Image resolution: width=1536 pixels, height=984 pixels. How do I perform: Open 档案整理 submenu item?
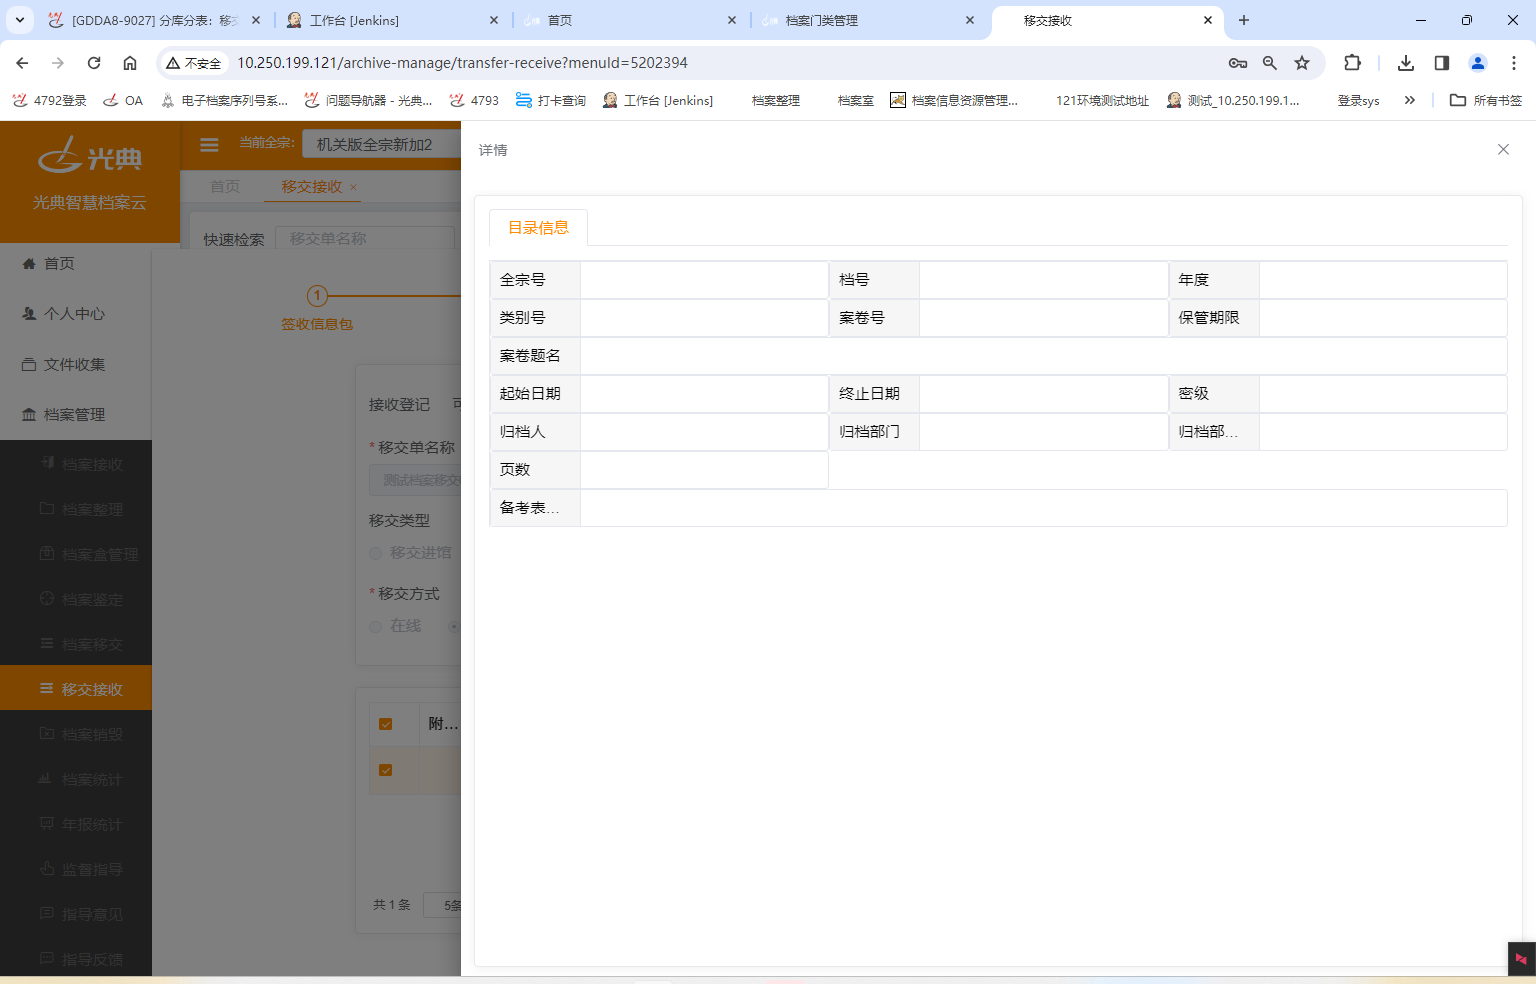point(92,510)
